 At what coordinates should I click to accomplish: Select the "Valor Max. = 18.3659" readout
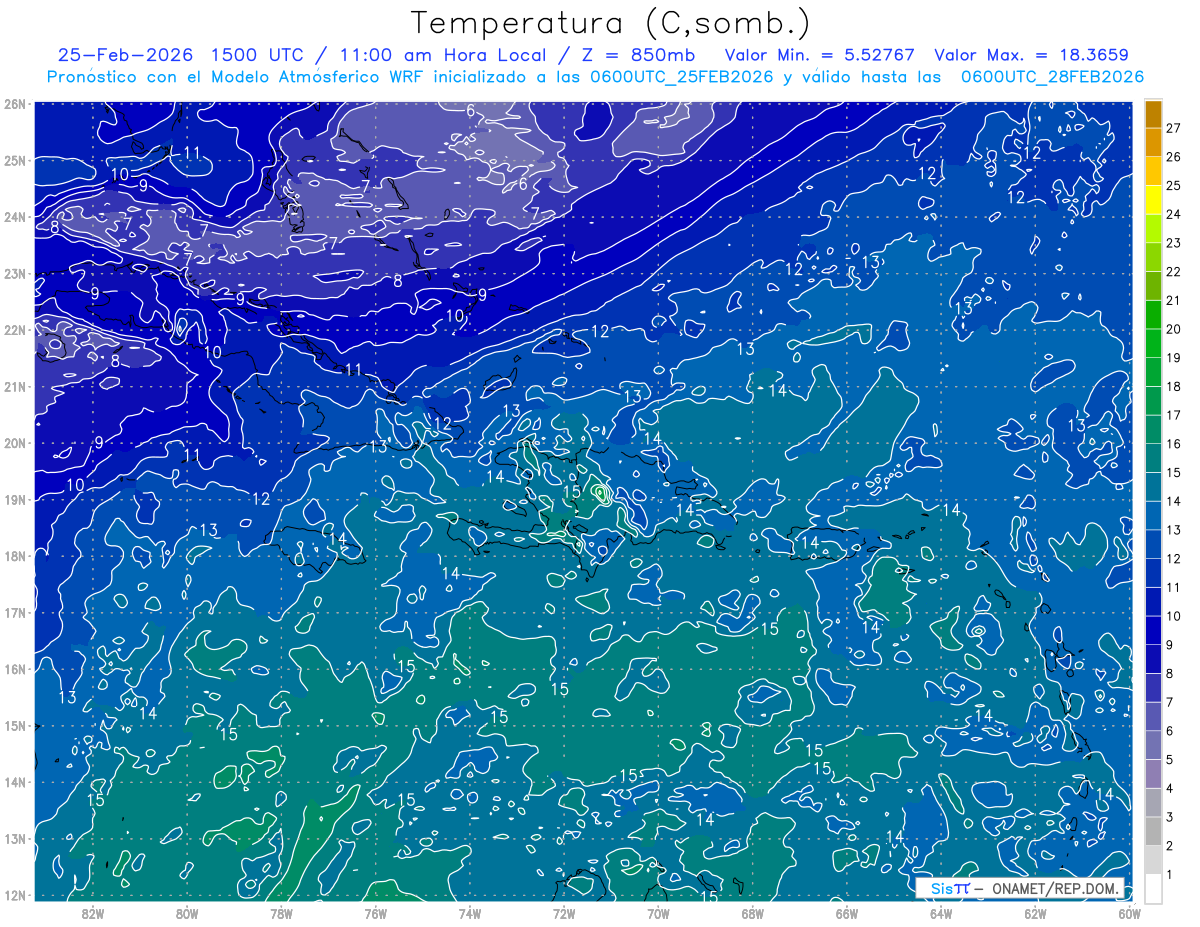coord(1032,55)
